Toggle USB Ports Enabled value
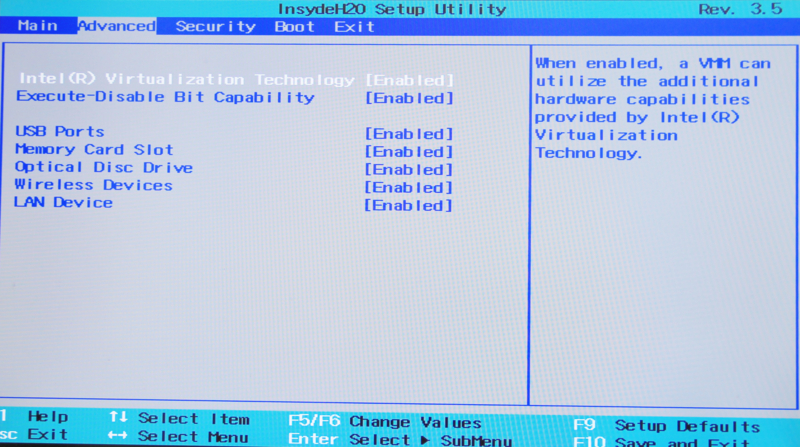Image resolution: width=800 pixels, height=447 pixels. click(409, 134)
